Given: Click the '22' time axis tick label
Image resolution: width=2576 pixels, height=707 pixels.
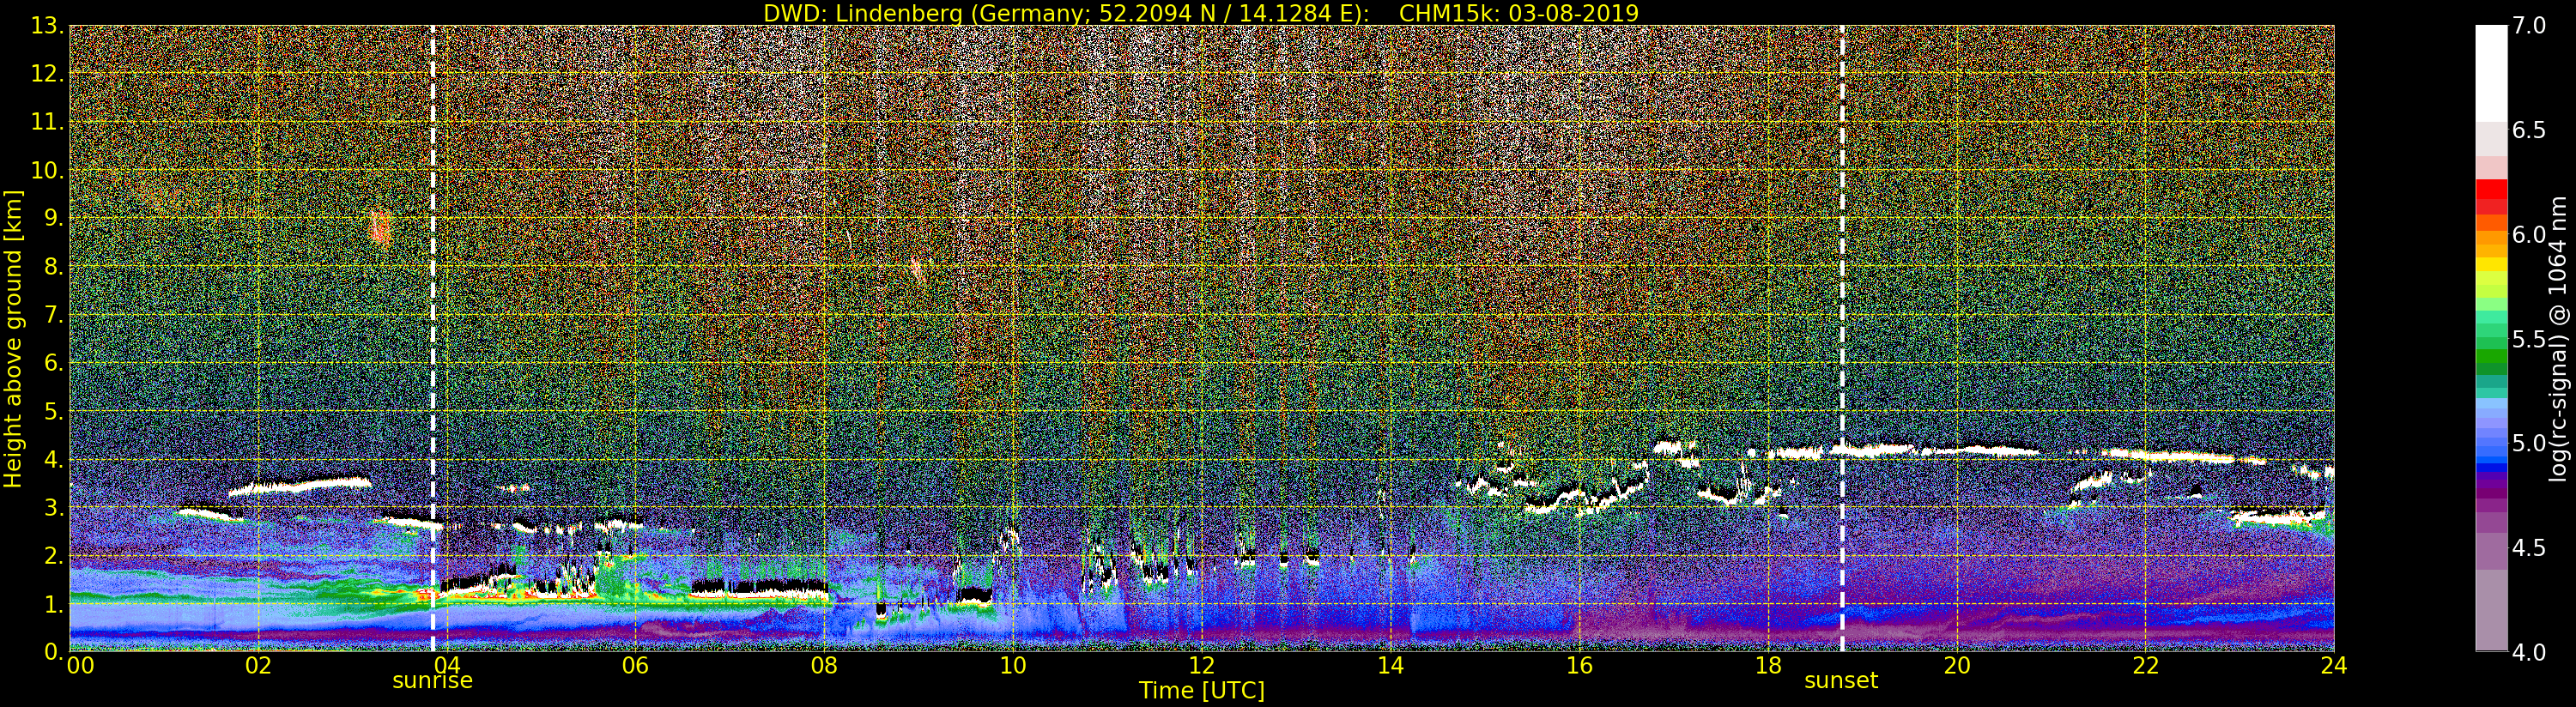Looking at the screenshot, I should pyautogui.click(x=2146, y=666).
